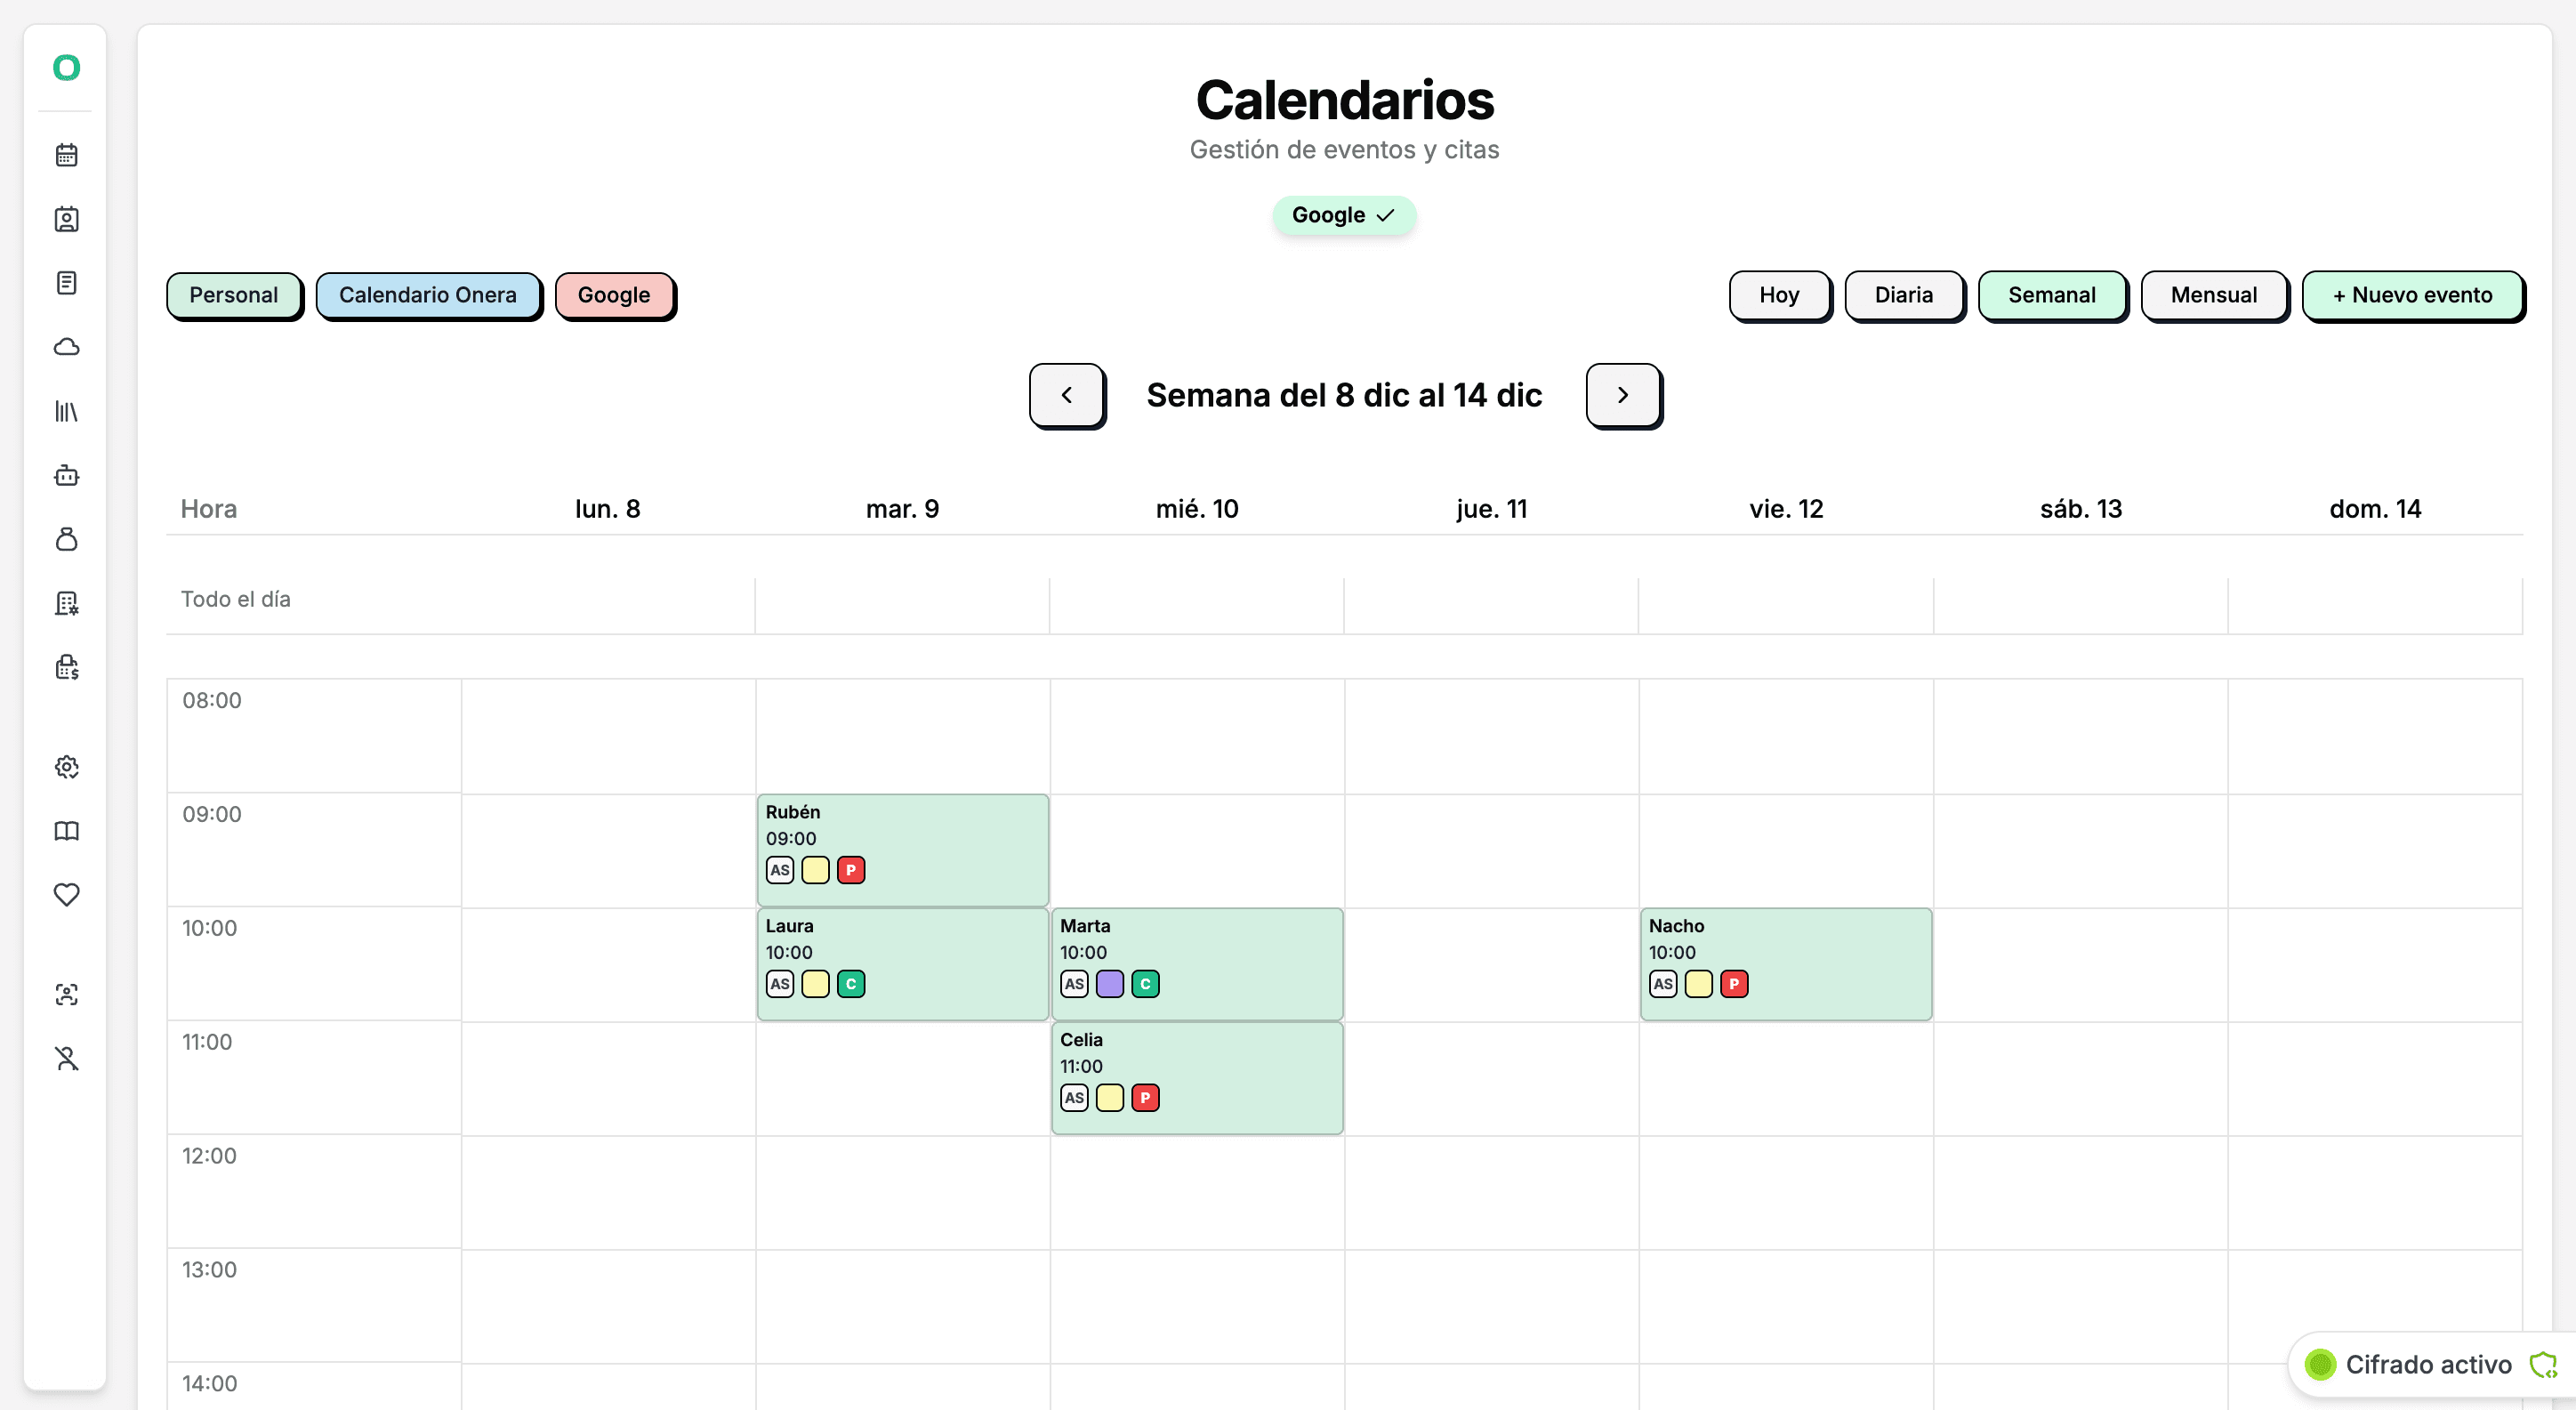Open the settings gear icon in the sidebar
This screenshot has height=1410, width=2576.
point(66,767)
